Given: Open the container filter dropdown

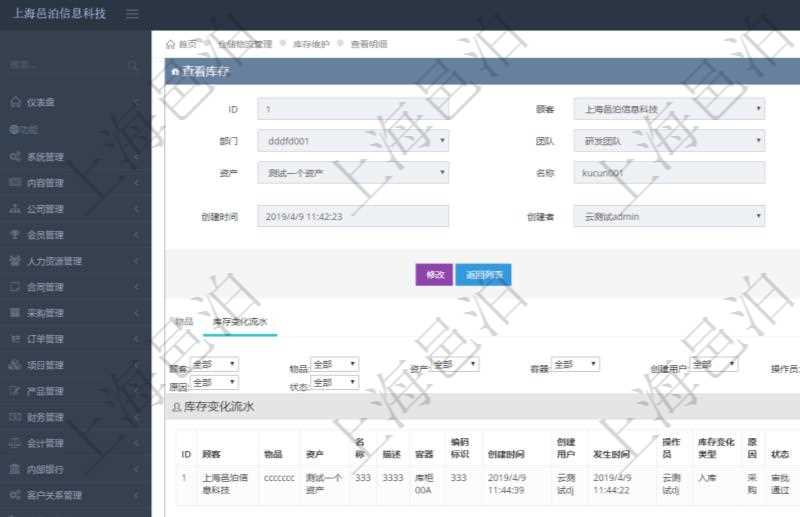Looking at the screenshot, I should coord(575,365).
